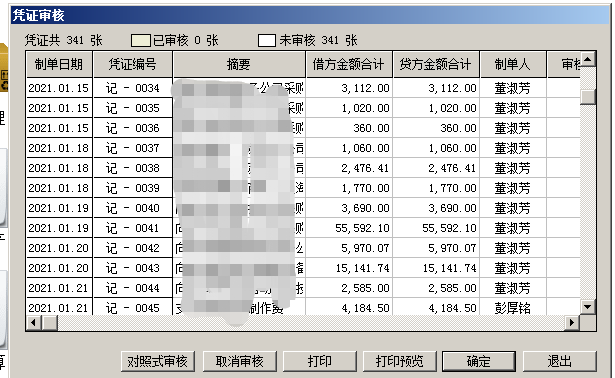Screen dimensions: 615x378
Task: Click preparer 彭厚铭 cell
Action: pyautogui.click(x=513, y=307)
